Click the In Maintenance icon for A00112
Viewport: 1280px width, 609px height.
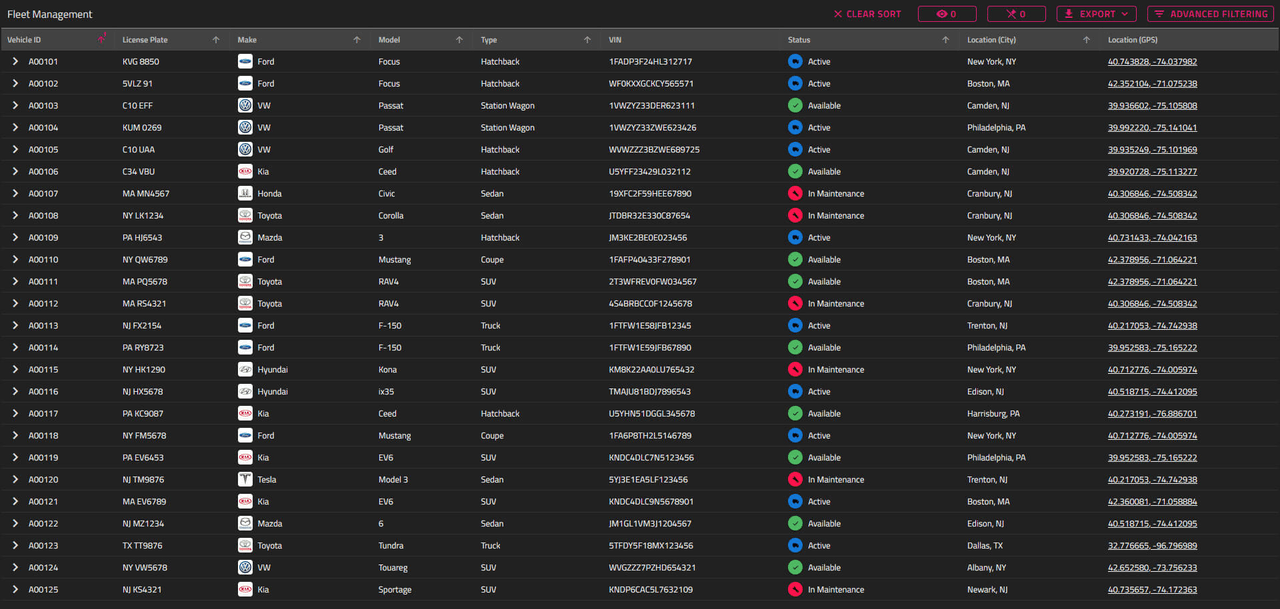(x=795, y=303)
